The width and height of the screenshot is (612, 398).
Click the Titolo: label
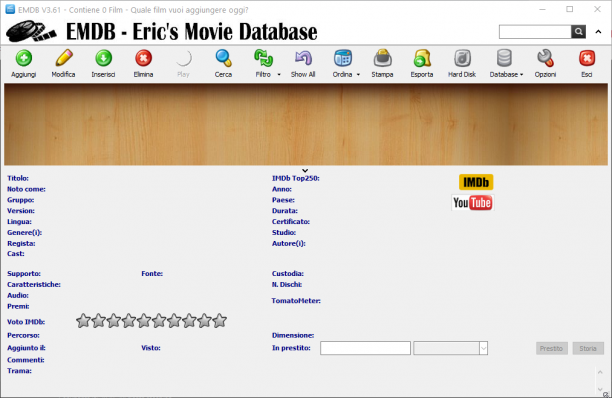[x=18, y=178]
